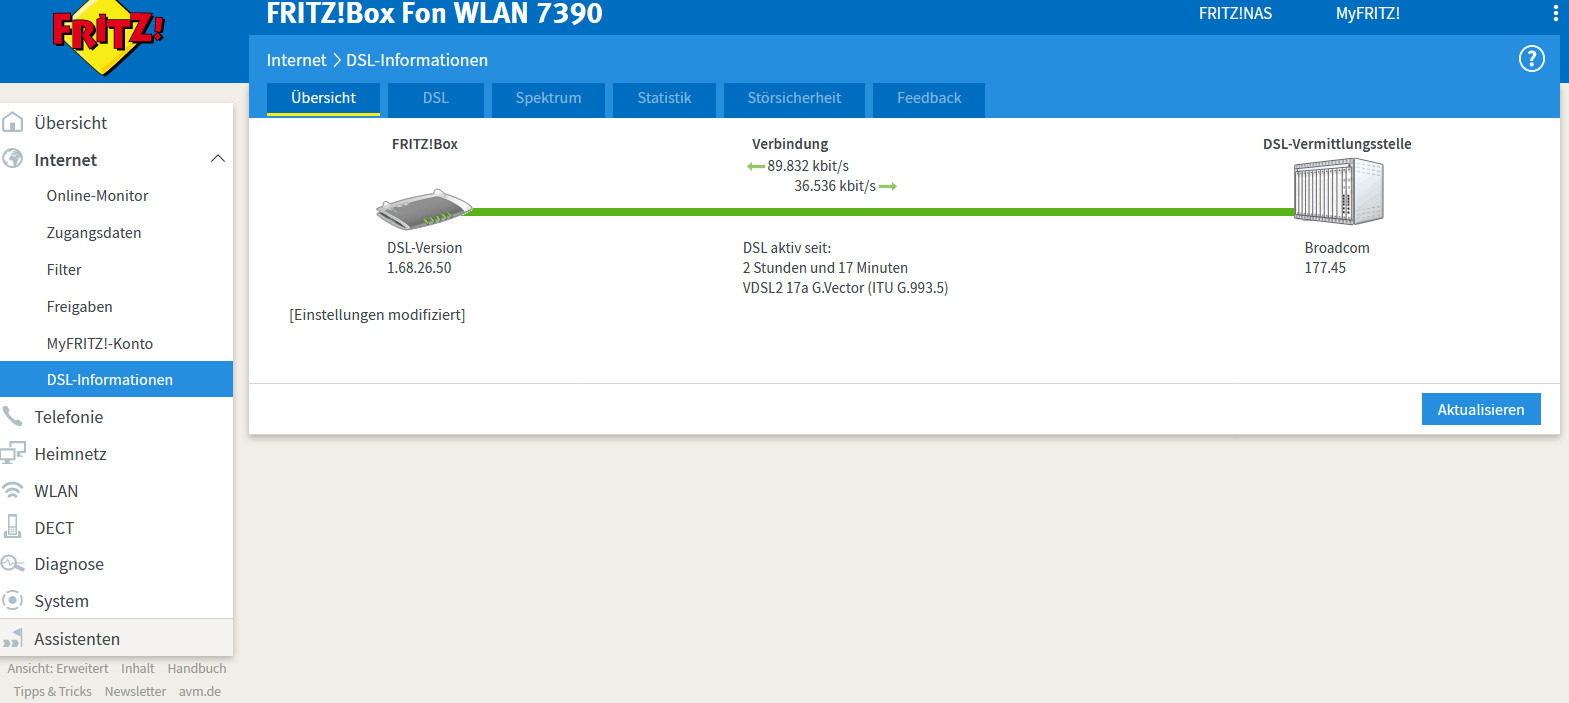Switch to the Störsicherheit tab
Image resolution: width=1569 pixels, height=703 pixels.
click(x=794, y=99)
